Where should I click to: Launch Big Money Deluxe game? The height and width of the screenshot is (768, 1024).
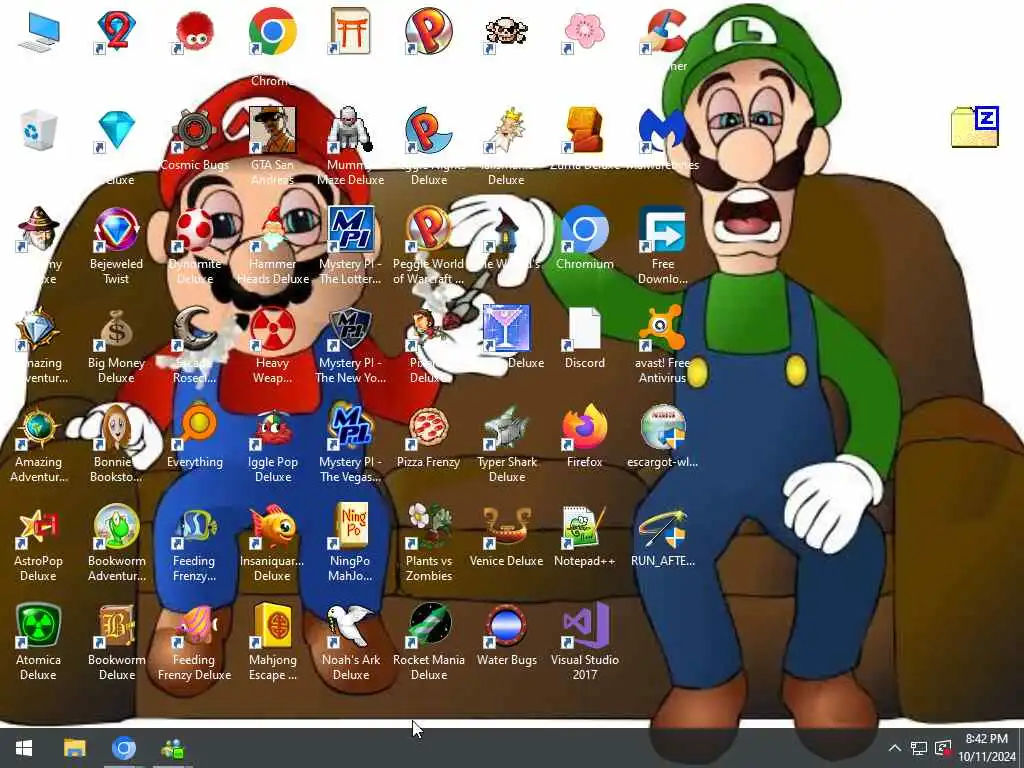pyautogui.click(x=116, y=329)
